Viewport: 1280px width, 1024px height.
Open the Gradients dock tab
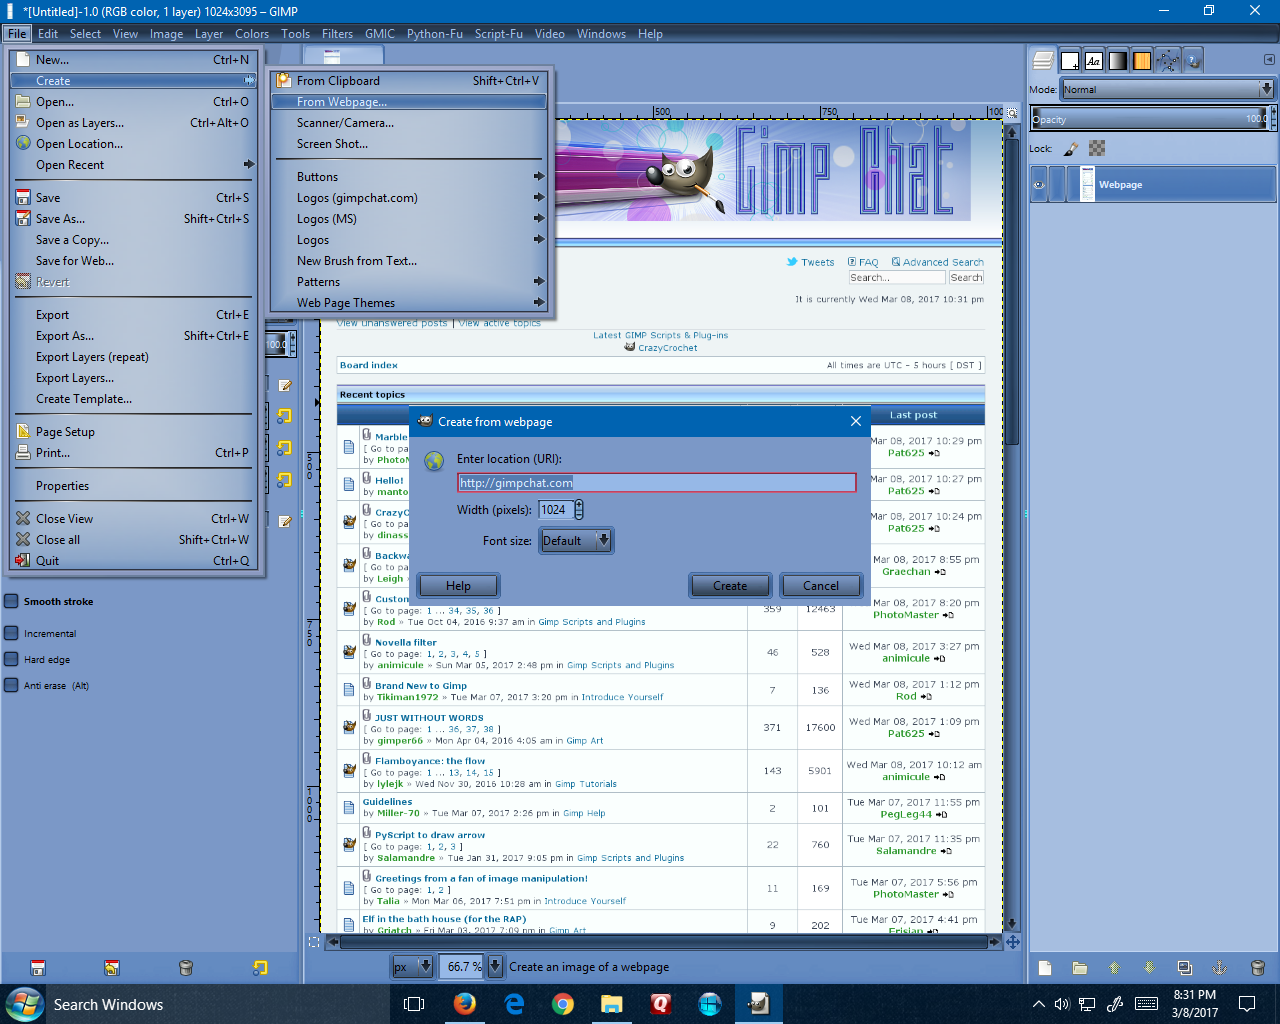[x=1118, y=61]
